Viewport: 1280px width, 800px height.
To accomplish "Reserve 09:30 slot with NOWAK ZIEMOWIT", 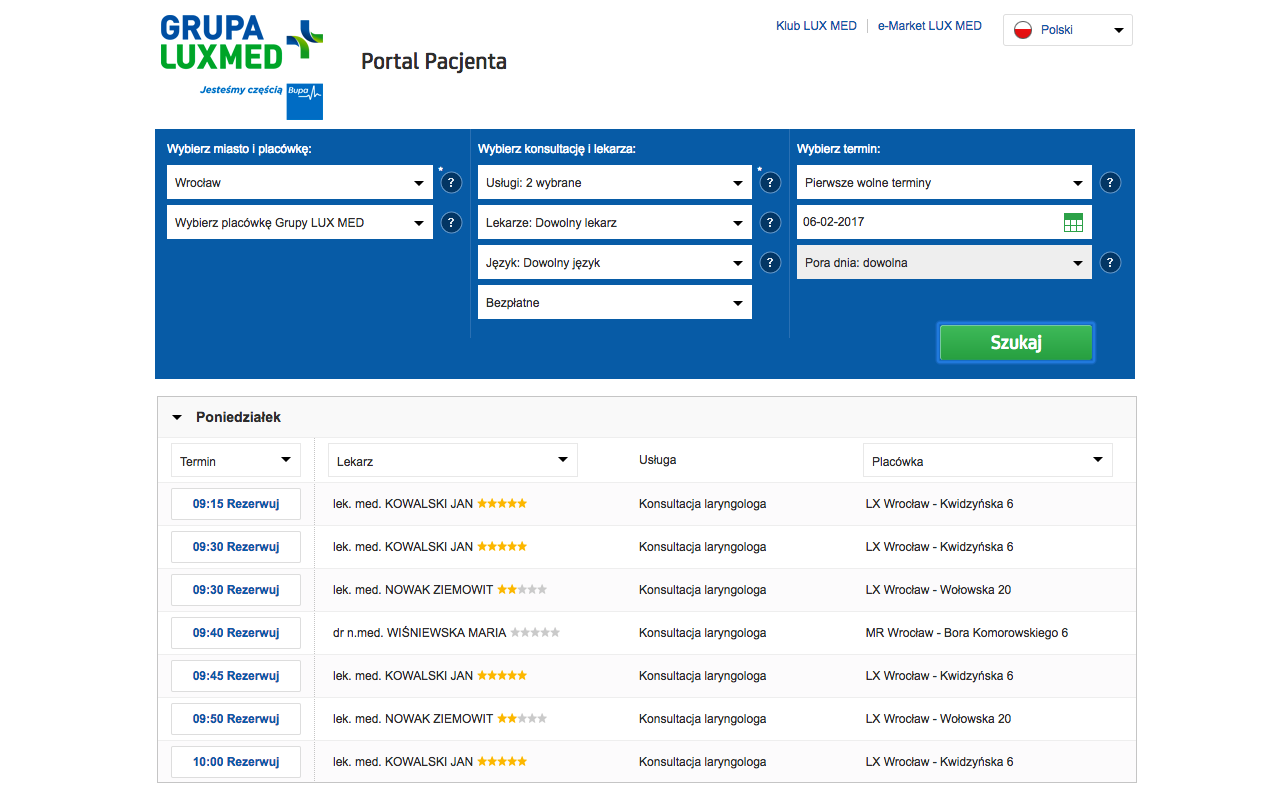I will [236, 590].
